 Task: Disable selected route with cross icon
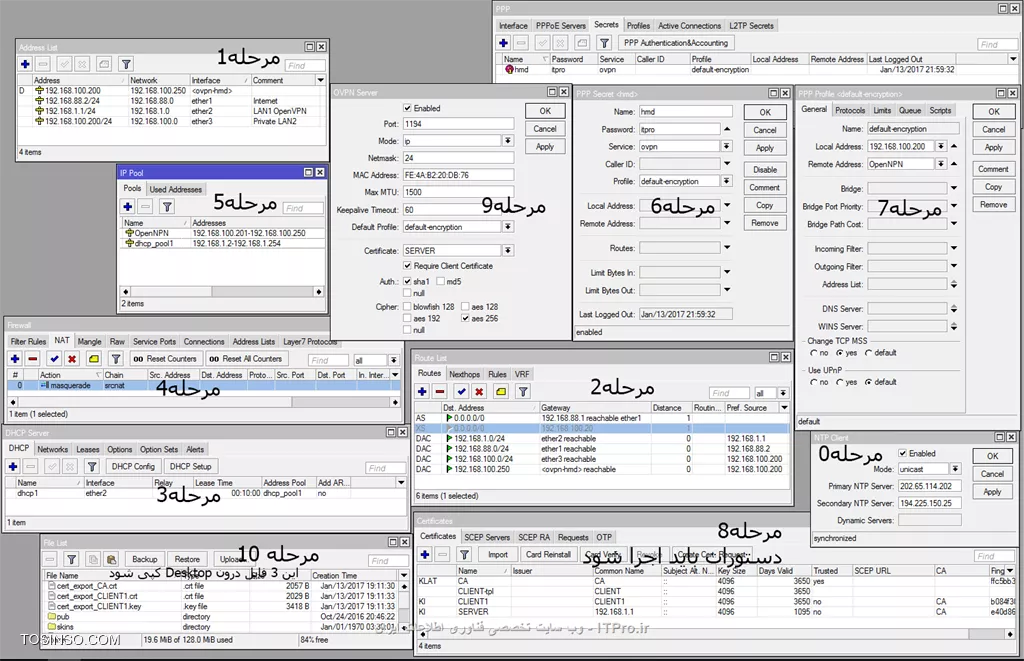click(479, 391)
